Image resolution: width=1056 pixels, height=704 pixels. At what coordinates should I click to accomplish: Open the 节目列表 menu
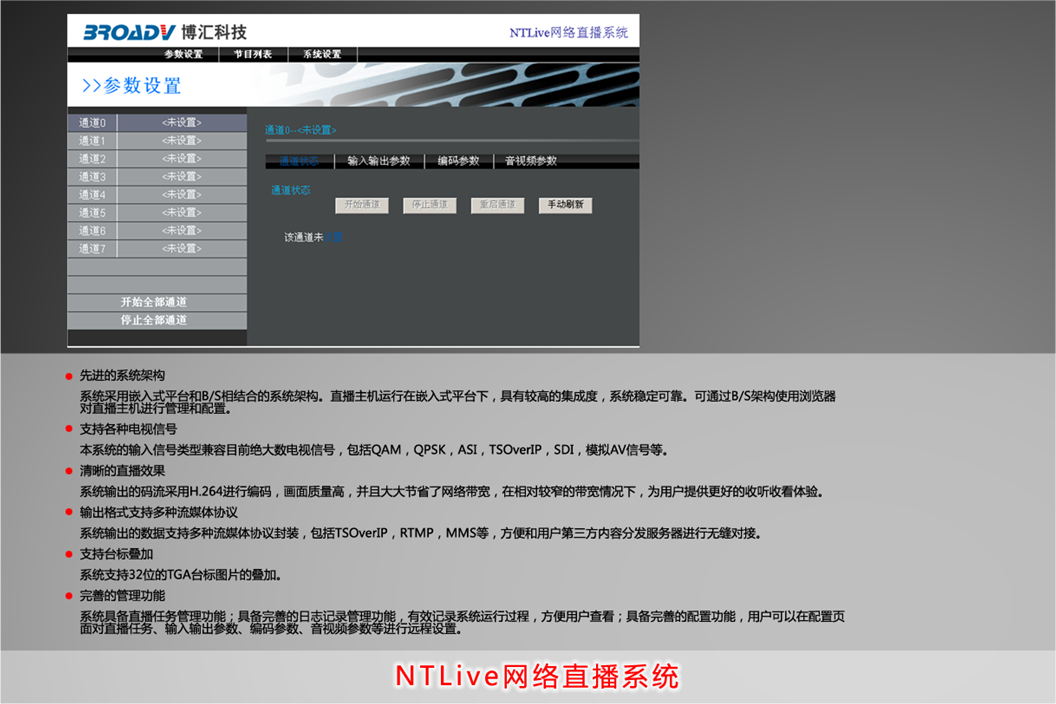coord(253,54)
